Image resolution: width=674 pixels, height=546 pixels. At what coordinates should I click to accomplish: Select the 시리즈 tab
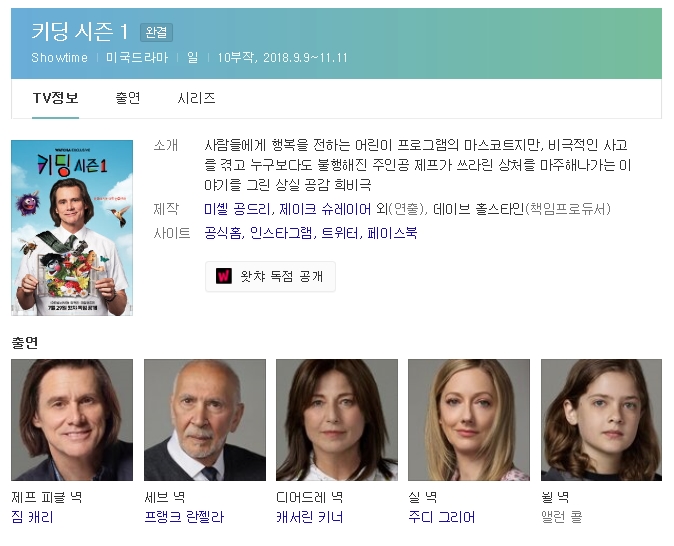point(196,98)
